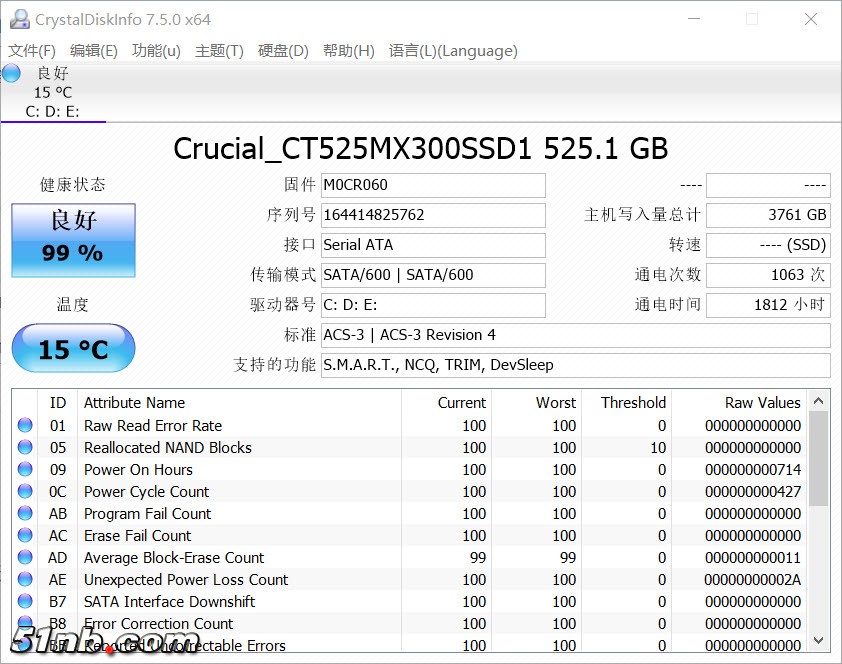Click the serial number field 164414825762
Viewport: 842px width, 664px height.
pos(433,215)
